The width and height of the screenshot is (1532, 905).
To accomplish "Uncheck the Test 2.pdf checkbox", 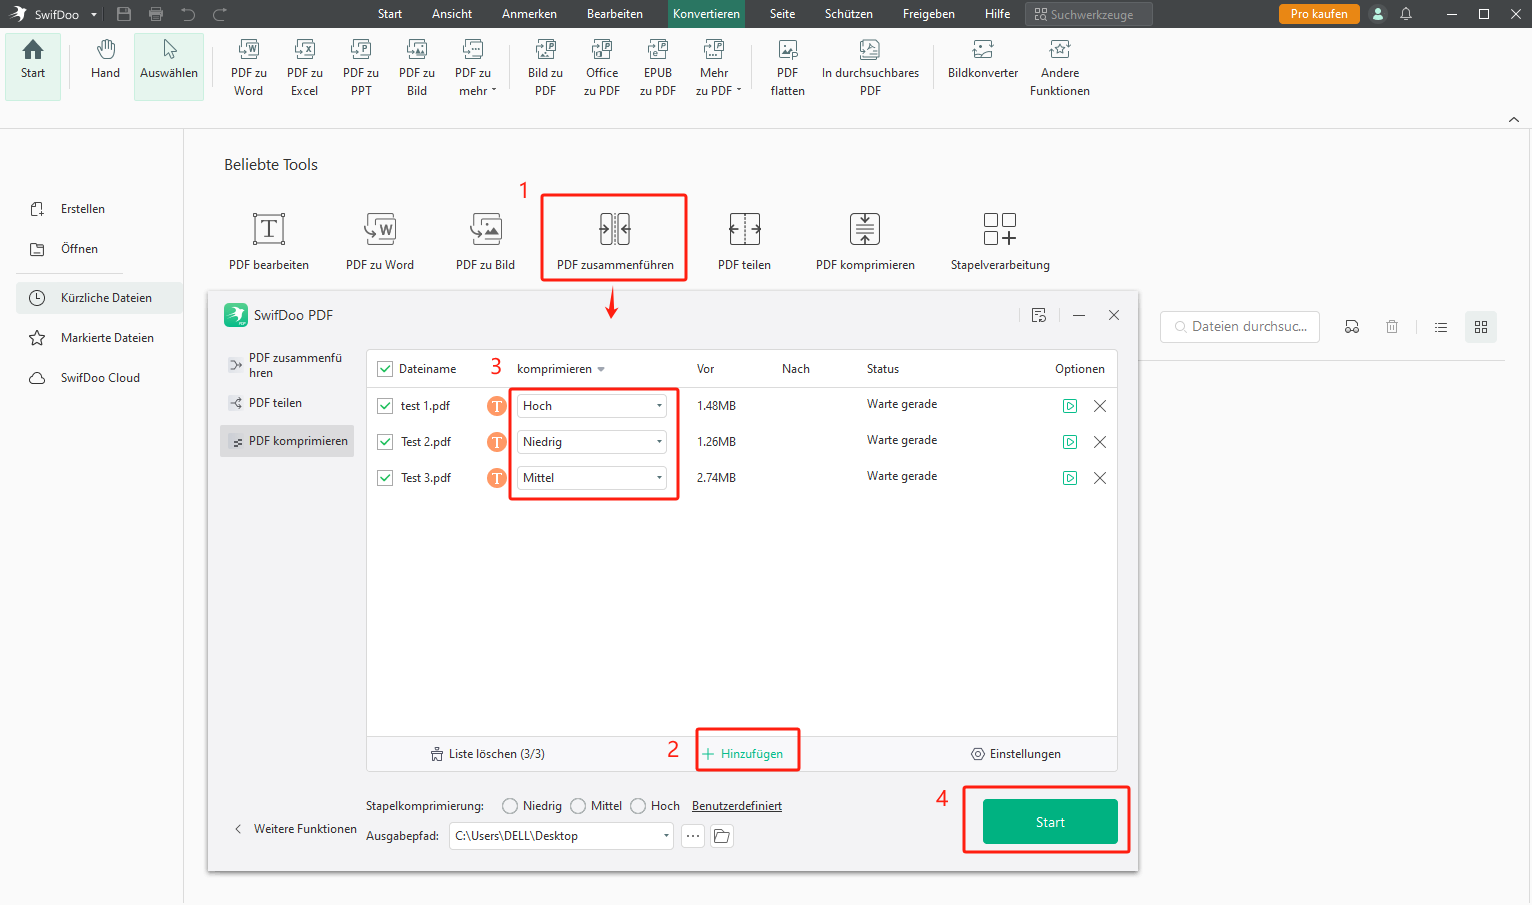I will point(385,442).
